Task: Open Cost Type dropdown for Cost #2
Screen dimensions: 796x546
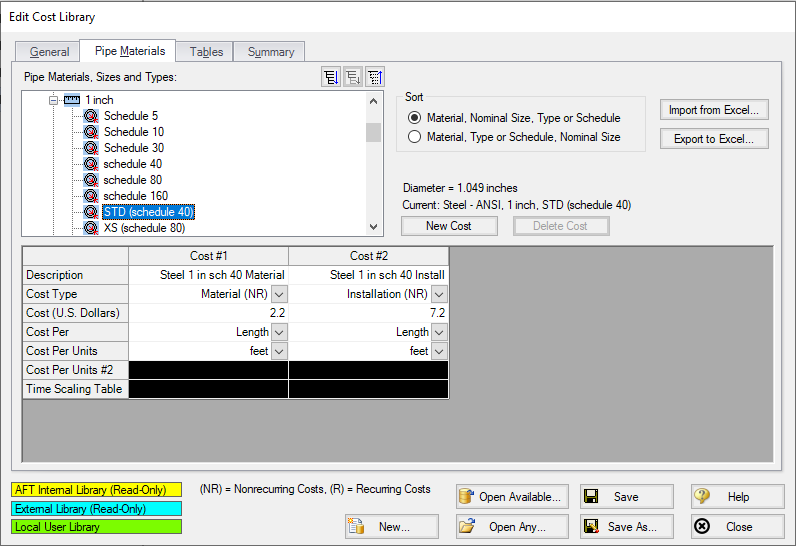Action: (440, 294)
